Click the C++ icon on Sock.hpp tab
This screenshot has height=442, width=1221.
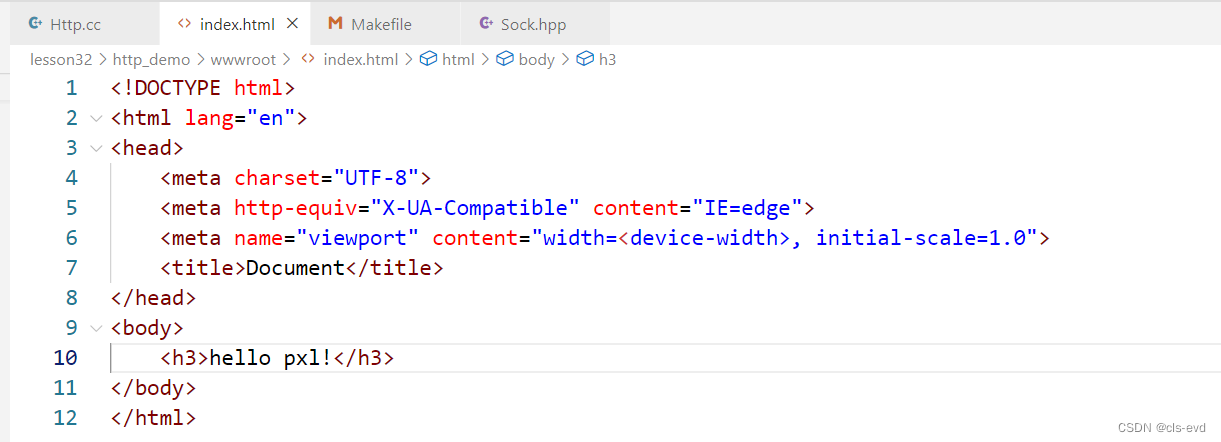pos(486,23)
